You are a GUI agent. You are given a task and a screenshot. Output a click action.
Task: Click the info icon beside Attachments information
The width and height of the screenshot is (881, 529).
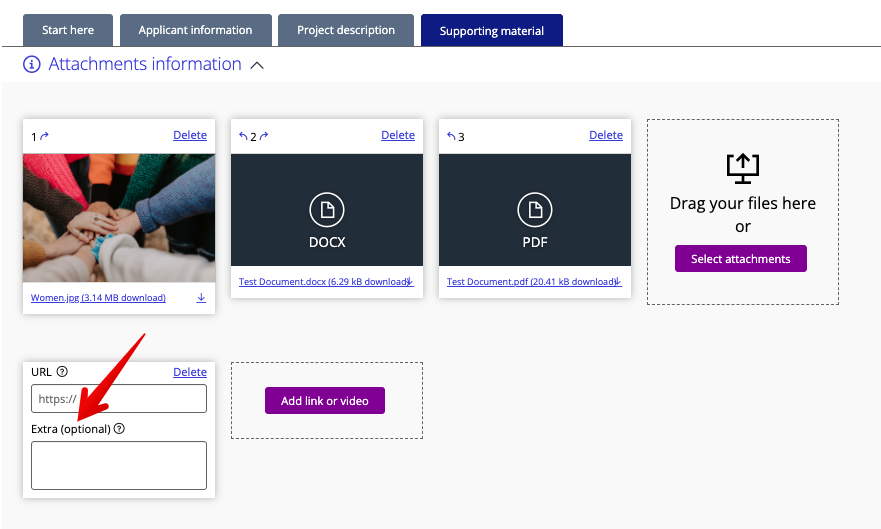(32, 65)
